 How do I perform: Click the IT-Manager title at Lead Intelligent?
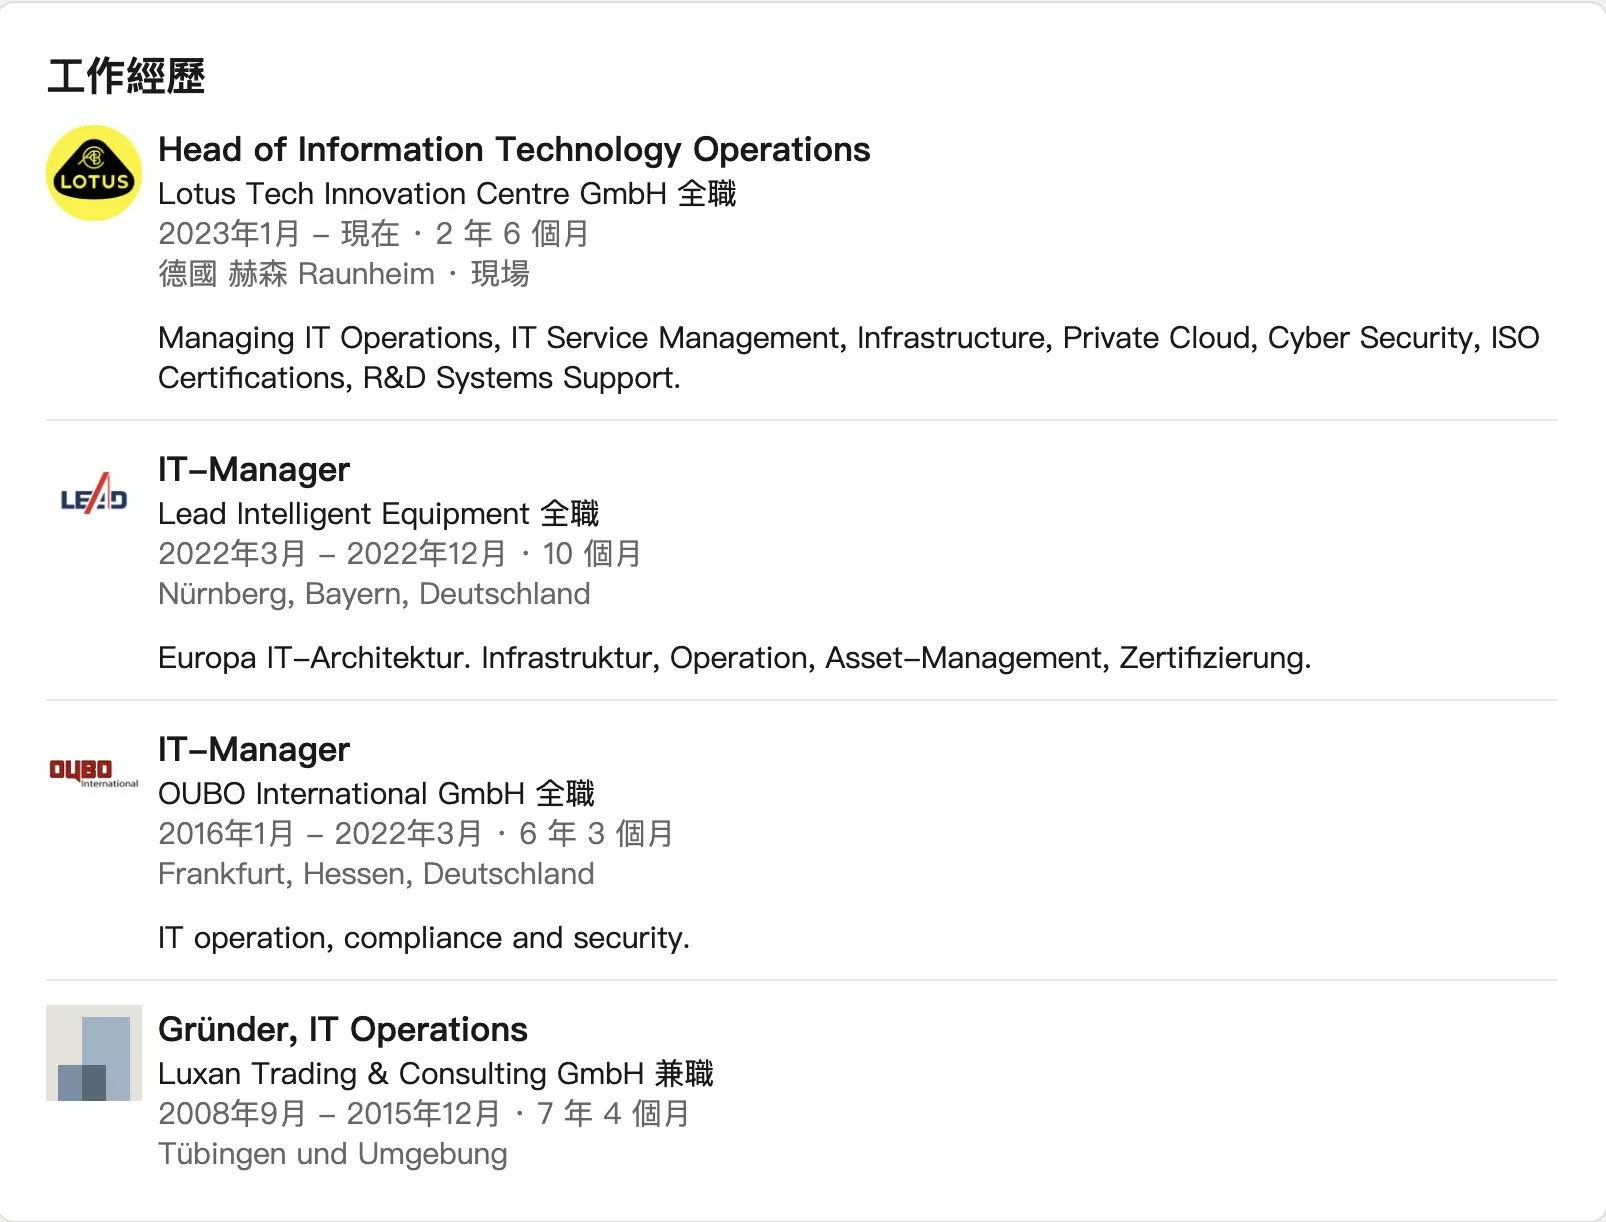coord(254,470)
